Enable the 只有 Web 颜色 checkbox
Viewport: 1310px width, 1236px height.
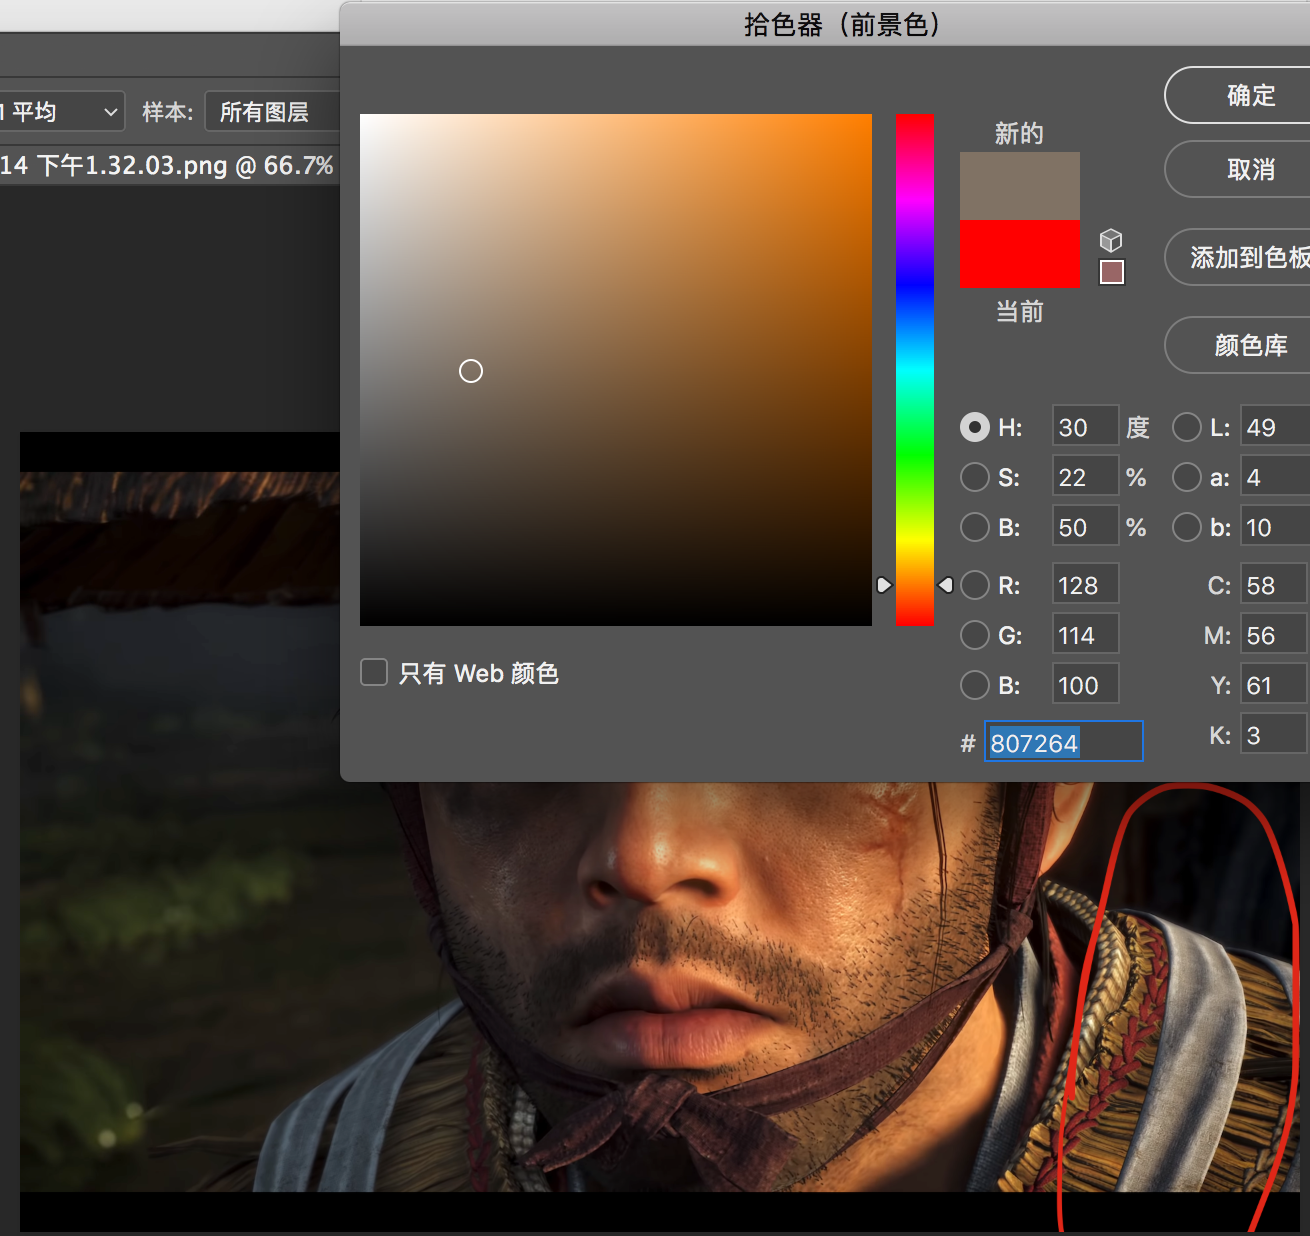pos(374,672)
